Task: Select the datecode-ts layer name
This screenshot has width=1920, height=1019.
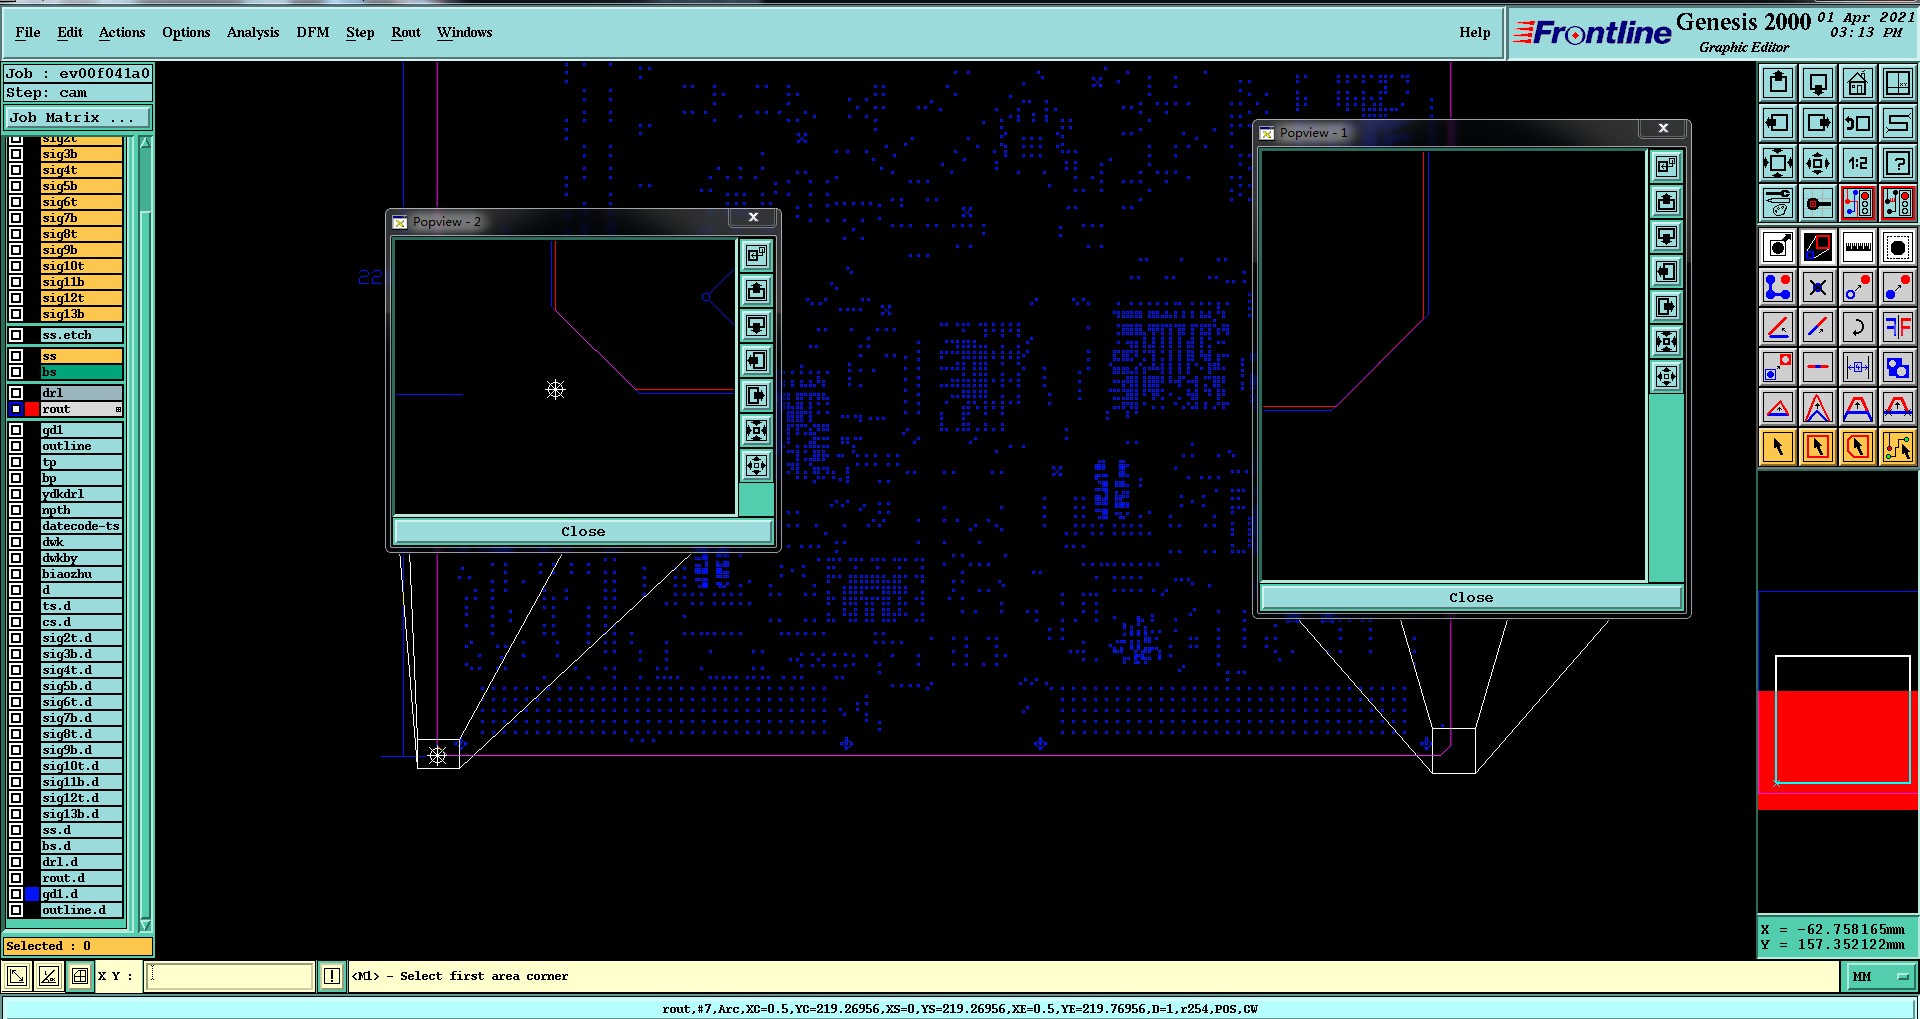Action: click(81, 526)
